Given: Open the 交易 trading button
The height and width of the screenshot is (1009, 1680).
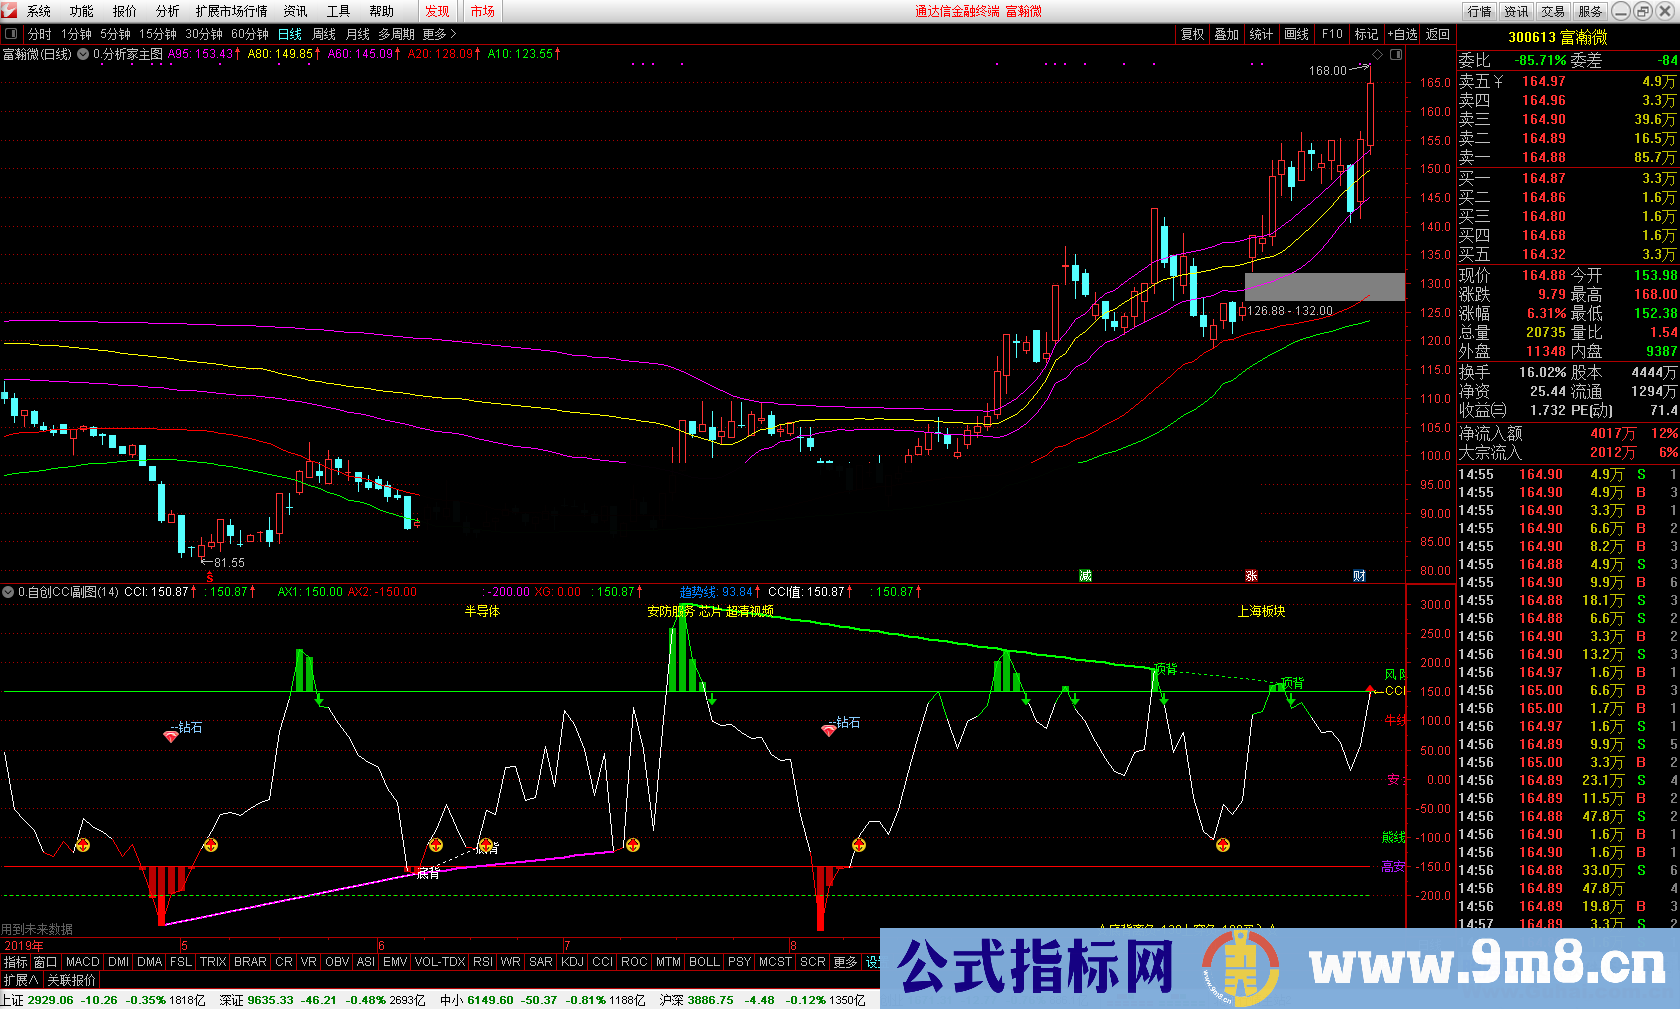Looking at the screenshot, I should click(1553, 11).
